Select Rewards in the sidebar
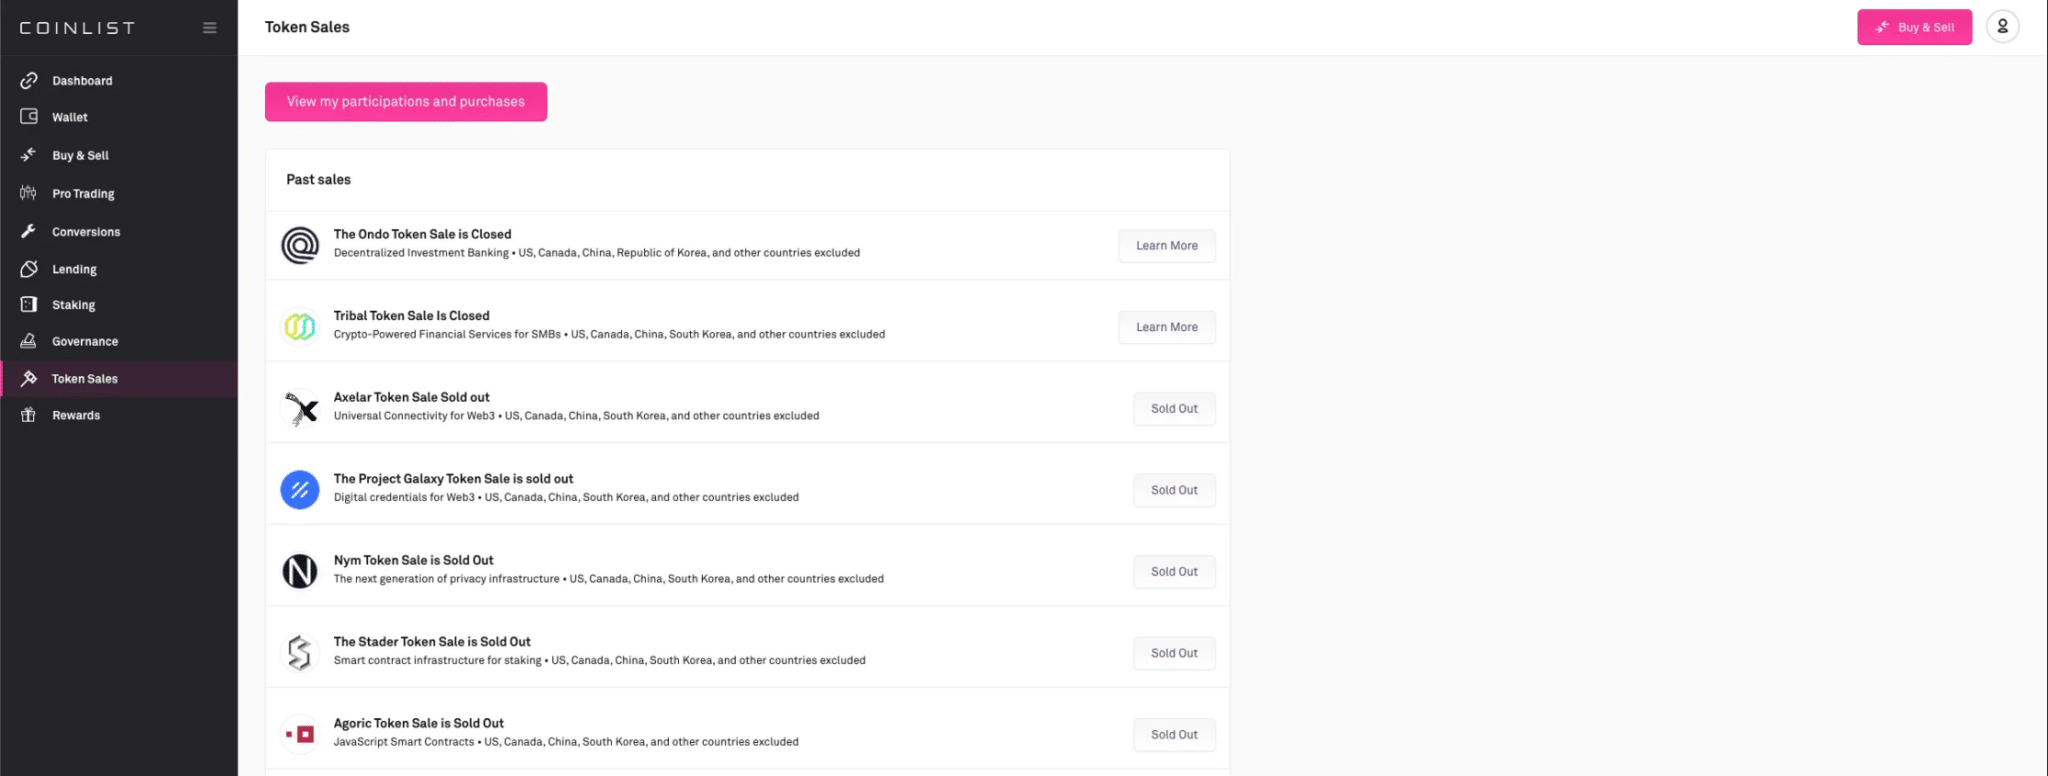This screenshot has width=2048, height=776. point(76,416)
